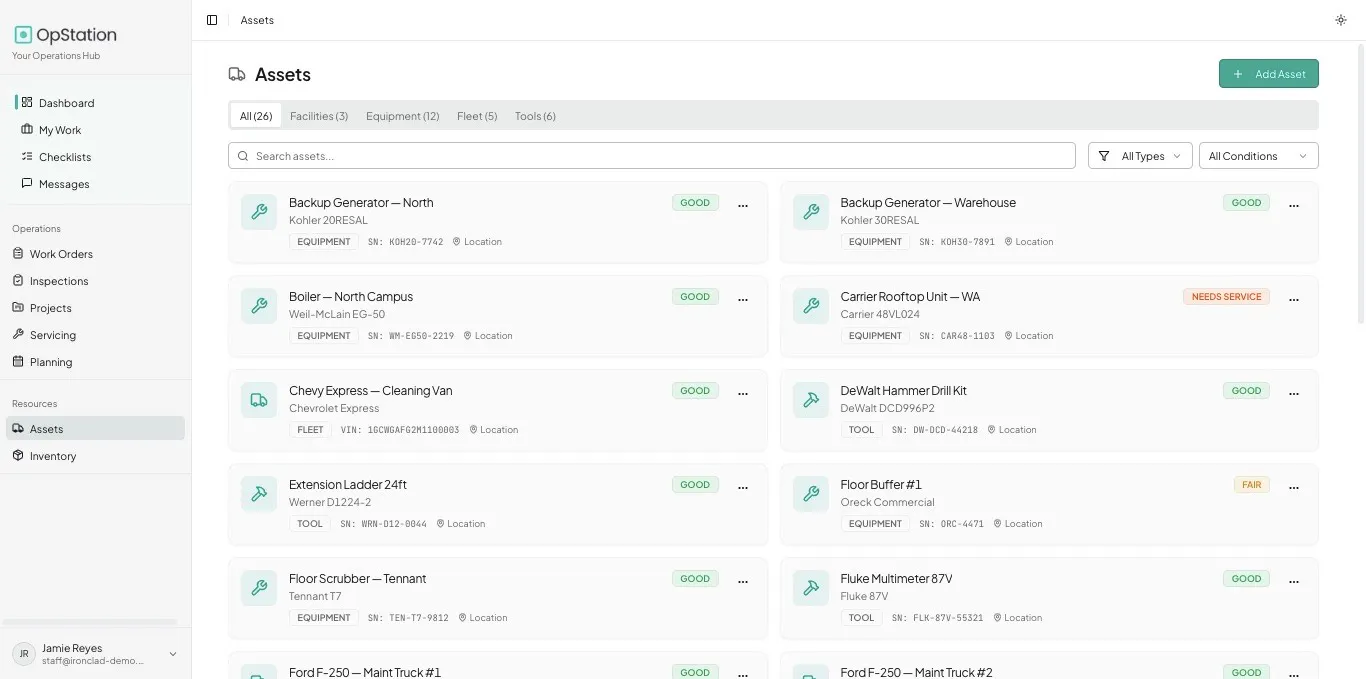Screen dimensions: 1366x679
Task: Click the wrench icon for Carrier Rooftop Unit — WA
Action: click(x=811, y=306)
